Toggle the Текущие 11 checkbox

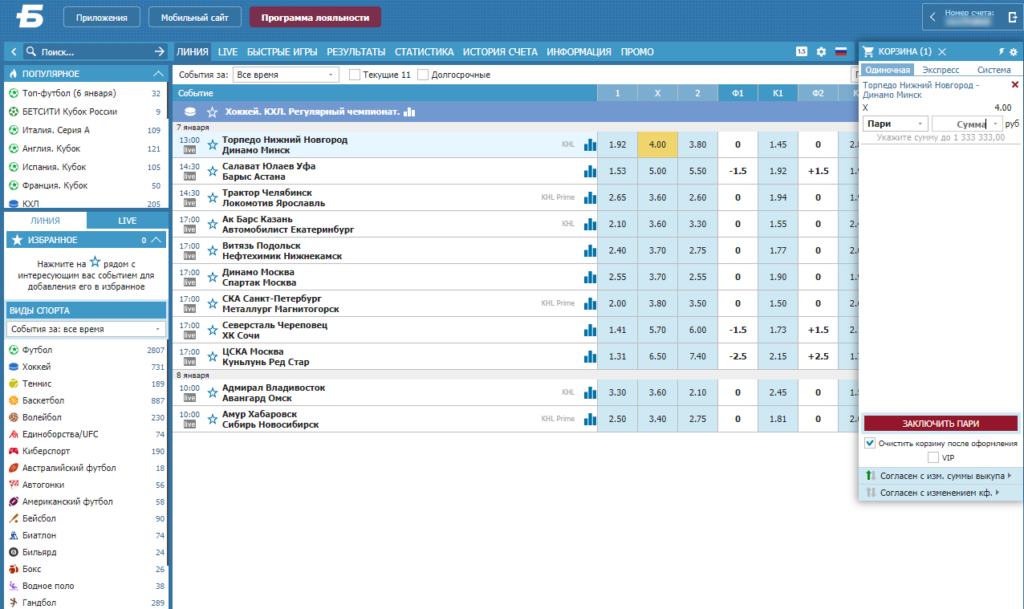355,74
